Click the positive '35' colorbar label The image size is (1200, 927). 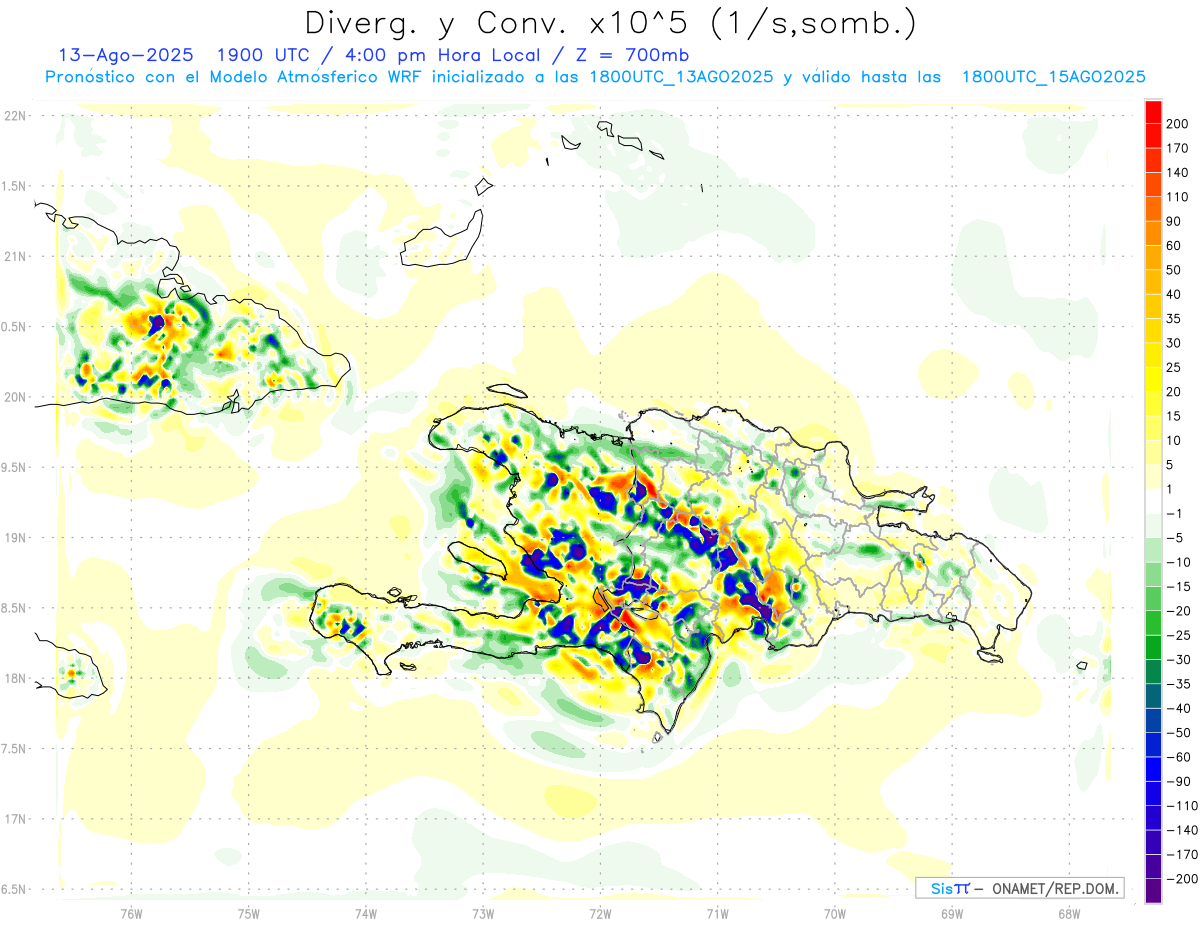(x=1174, y=318)
